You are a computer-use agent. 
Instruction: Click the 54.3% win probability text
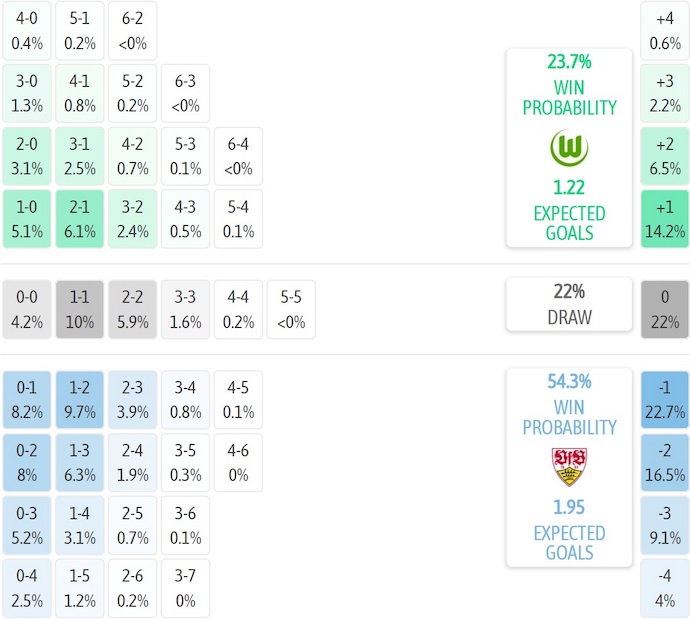[569, 381]
